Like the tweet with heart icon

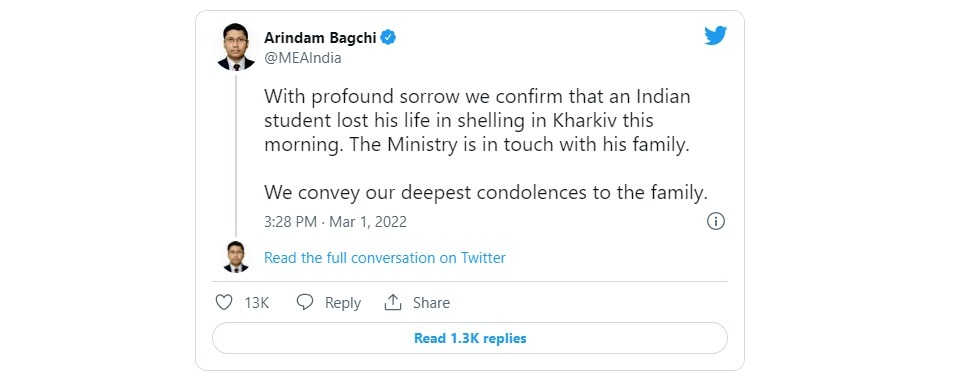click(x=224, y=302)
